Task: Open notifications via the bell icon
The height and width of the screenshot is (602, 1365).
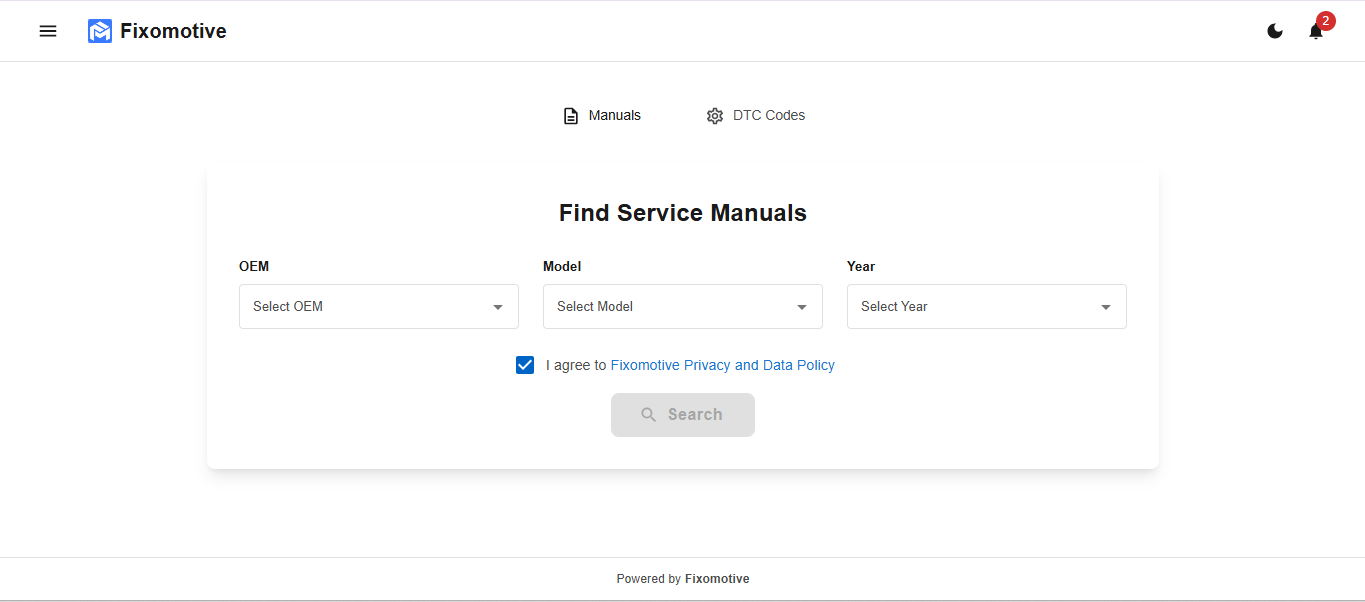Action: 1314,31
